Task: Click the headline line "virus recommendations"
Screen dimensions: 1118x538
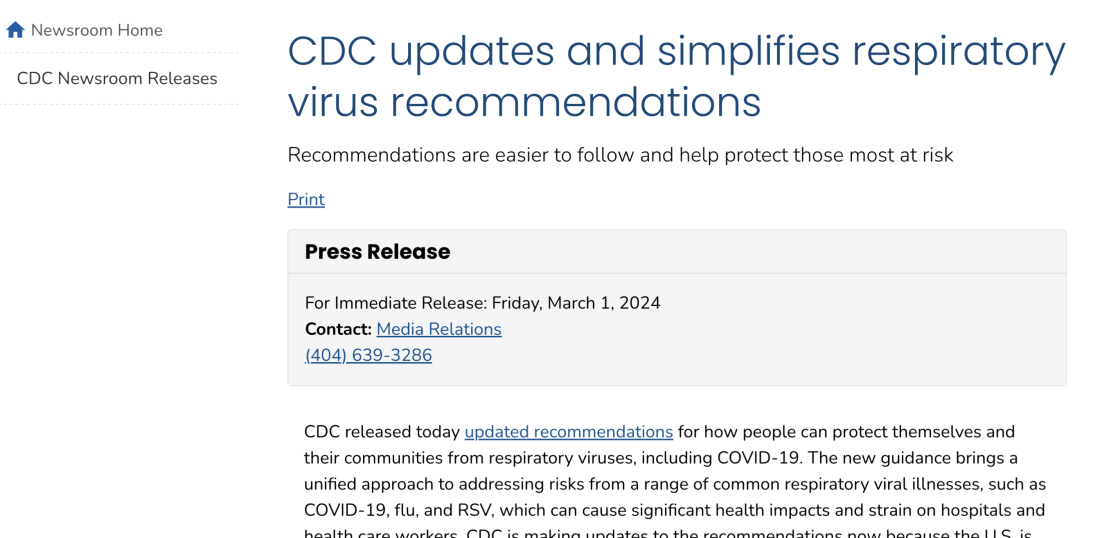Action: point(524,102)
